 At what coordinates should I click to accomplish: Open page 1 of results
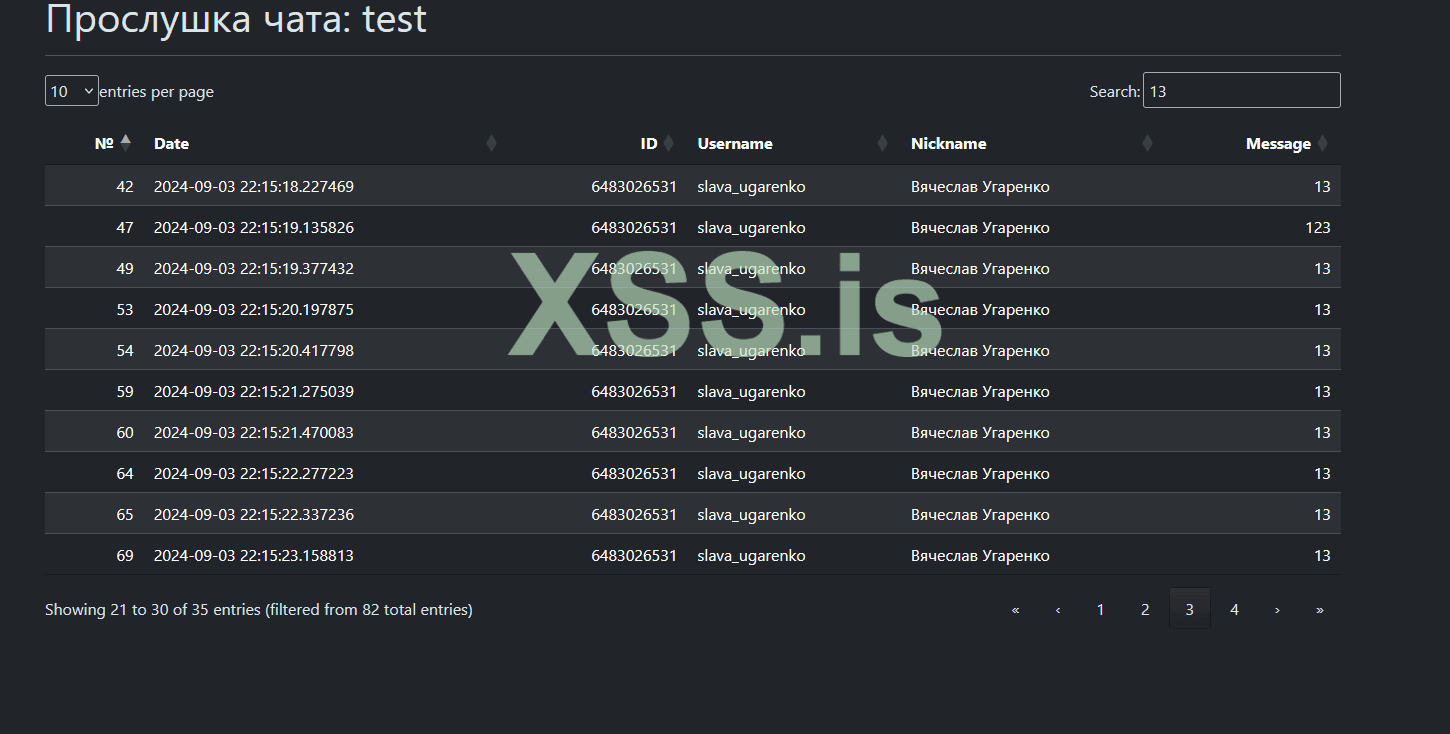tap(1100, 609)
